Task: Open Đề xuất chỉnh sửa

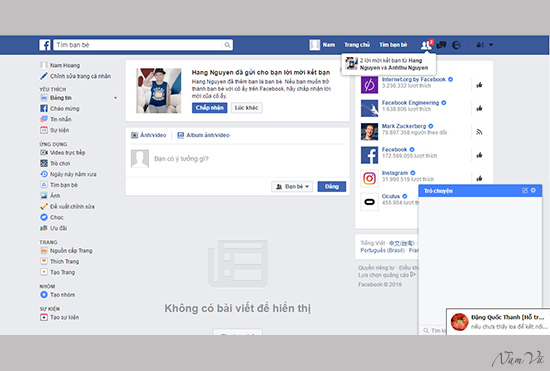Action: tap(67, 207)
